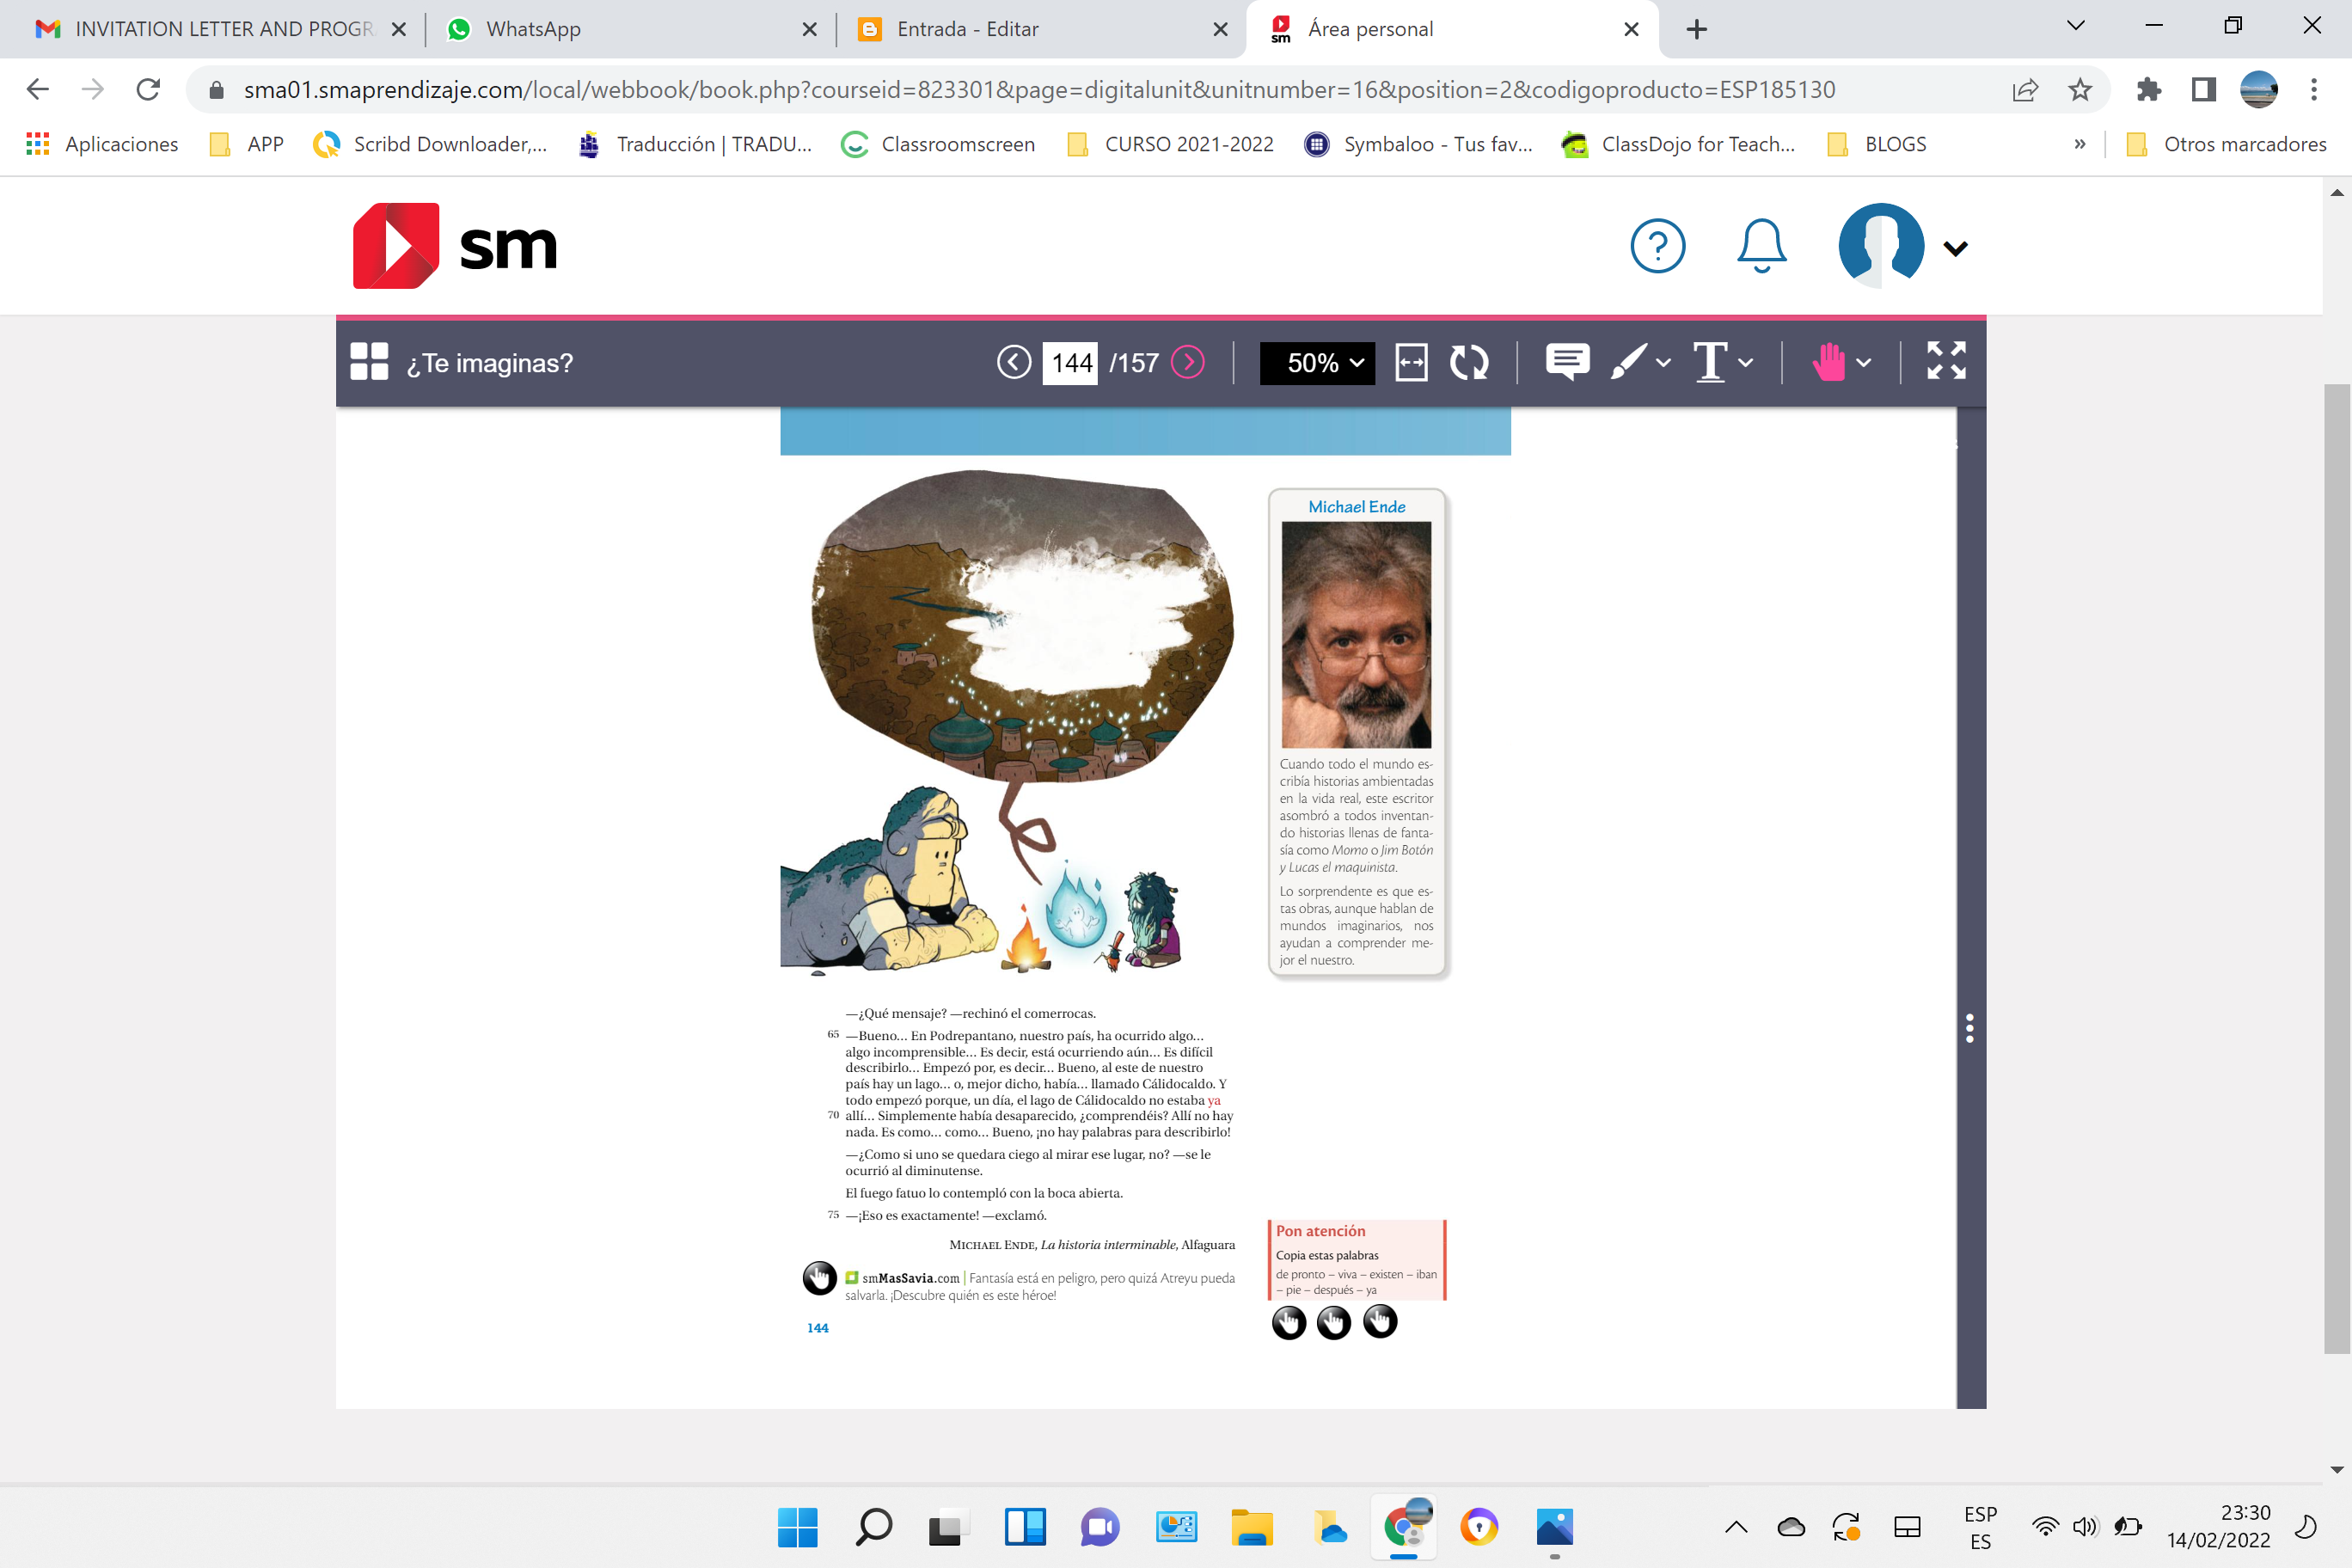
Task: Bookmark this page with star
Action: pos(2080,90)
